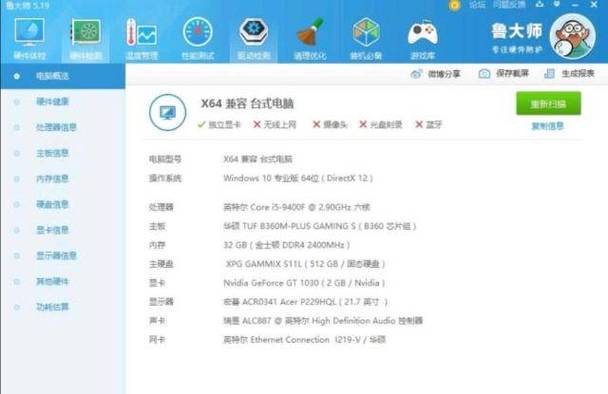
Task: Click the Core i5-9400F processor value
Action: click(x=297, y=207)
